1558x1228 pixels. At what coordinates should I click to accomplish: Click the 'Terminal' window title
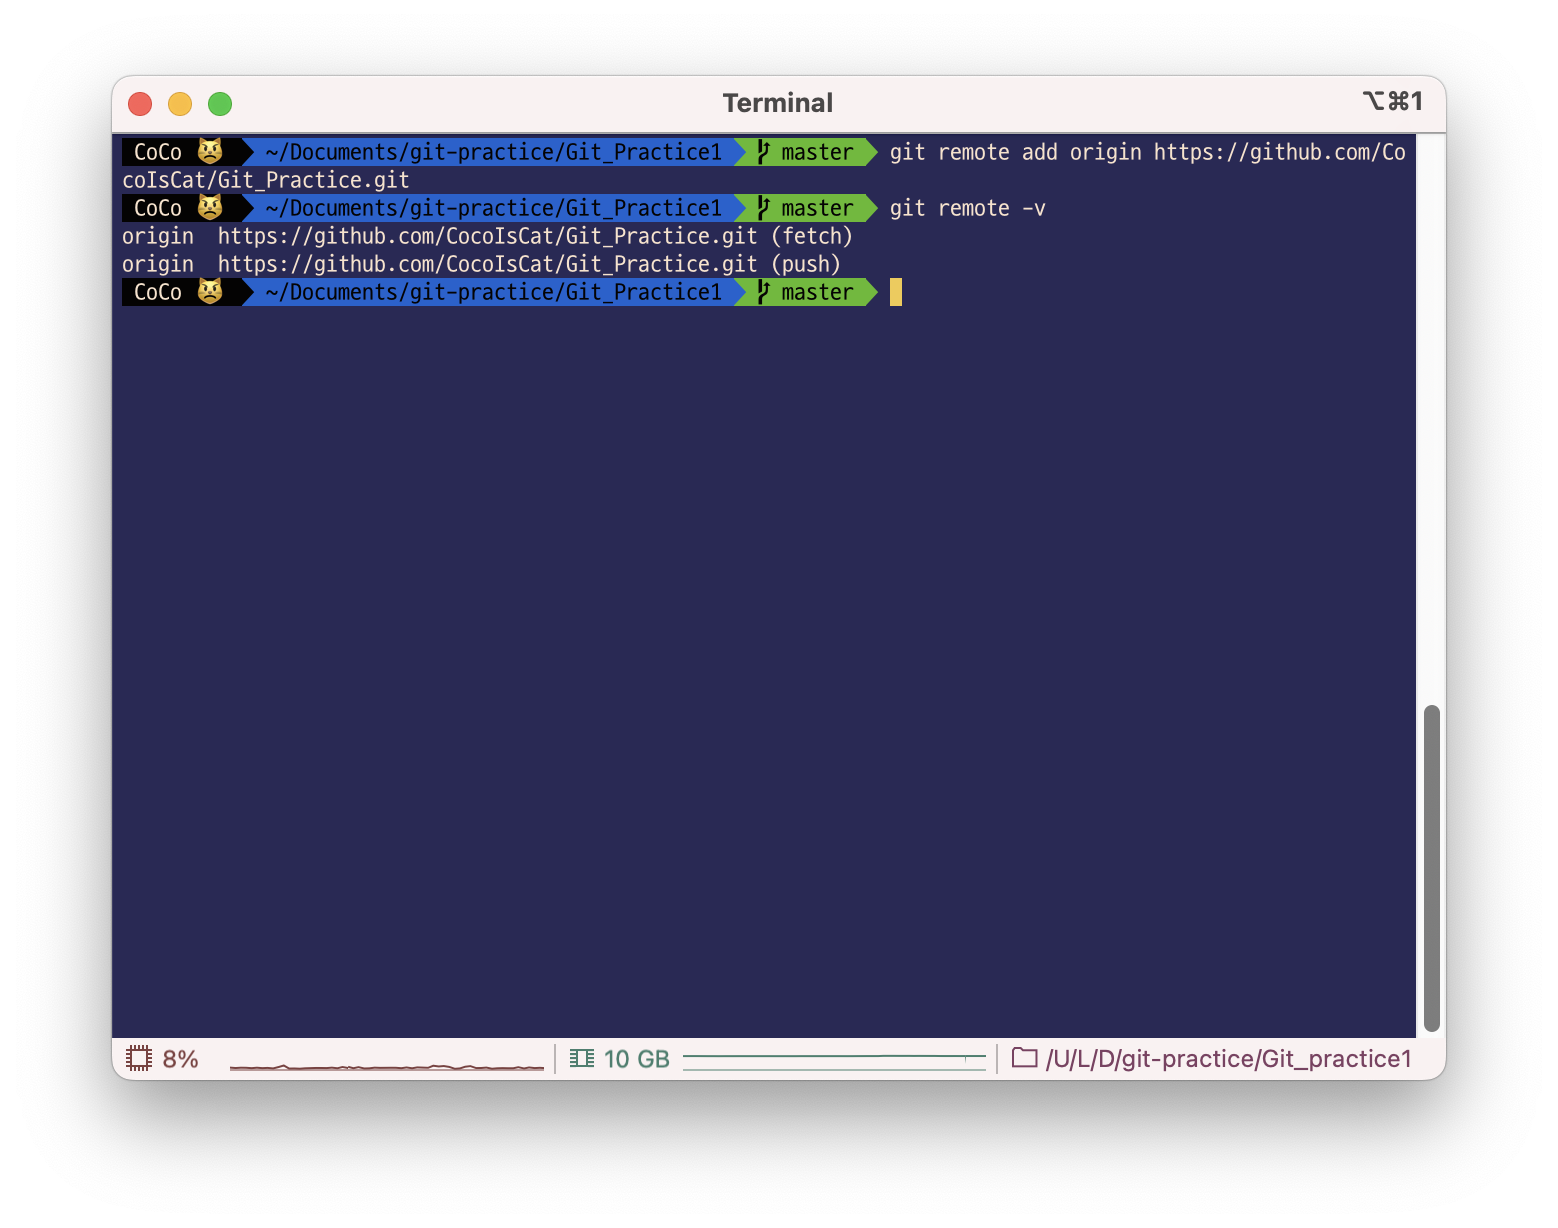click(x=778, y=103)
